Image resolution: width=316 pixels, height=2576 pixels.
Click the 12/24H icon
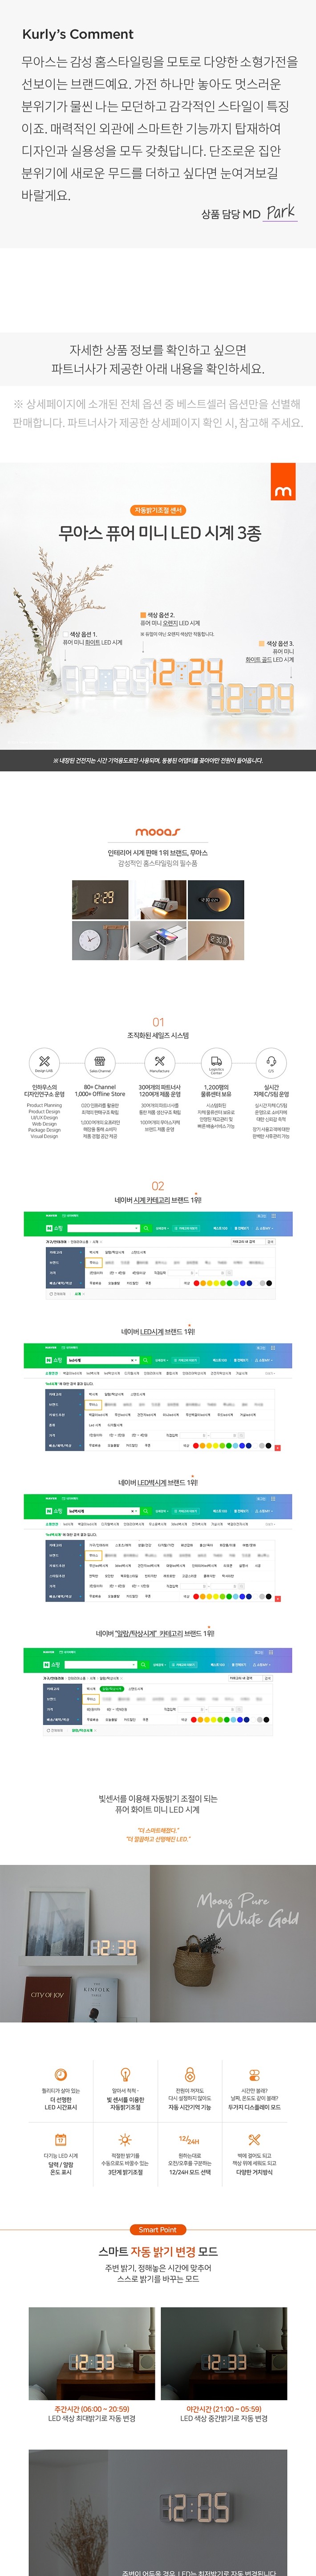[x=190, y=2139]
